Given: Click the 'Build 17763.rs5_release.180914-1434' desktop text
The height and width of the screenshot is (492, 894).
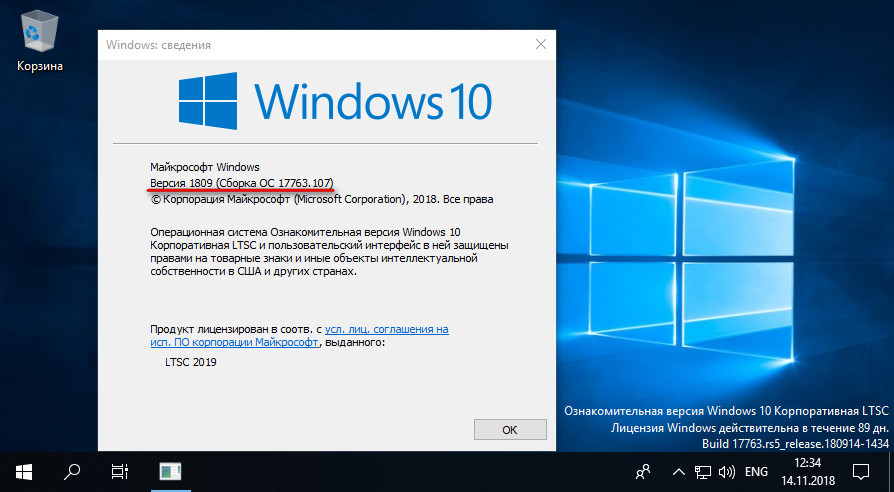Looking at the screenshot, I should tap(795, 444).
